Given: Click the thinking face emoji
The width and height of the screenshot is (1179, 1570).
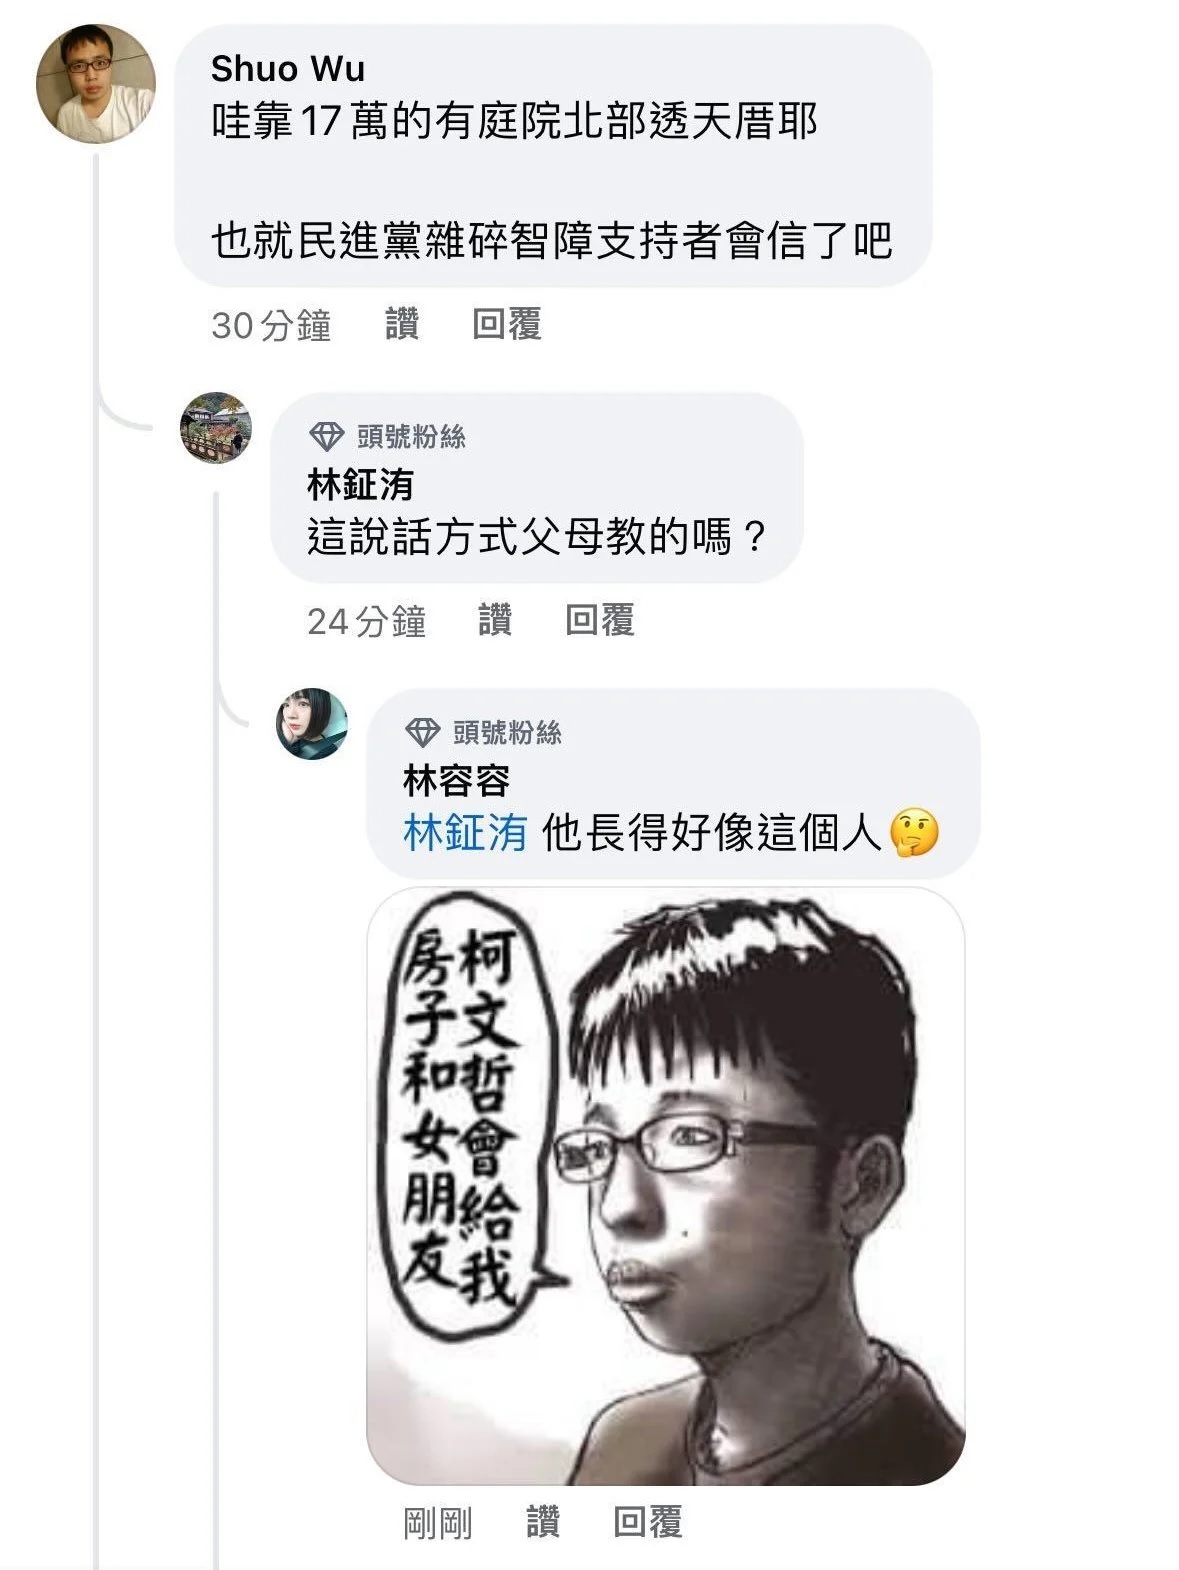Looking at the screenshot, I should pyautogui.click(x=914, y=833).
